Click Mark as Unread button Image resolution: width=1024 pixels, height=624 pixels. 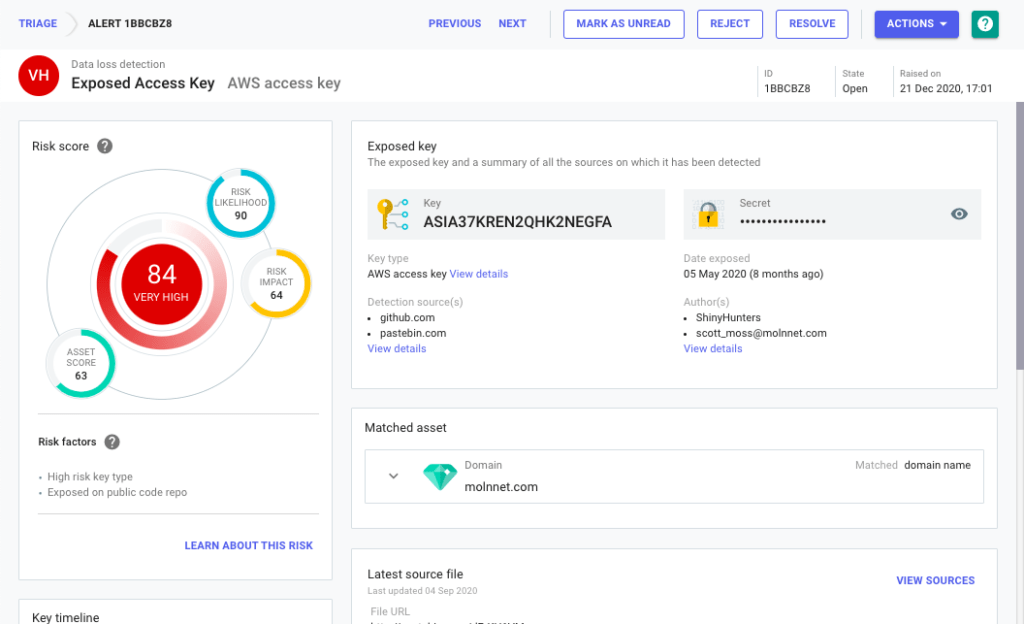click(624, 24)
